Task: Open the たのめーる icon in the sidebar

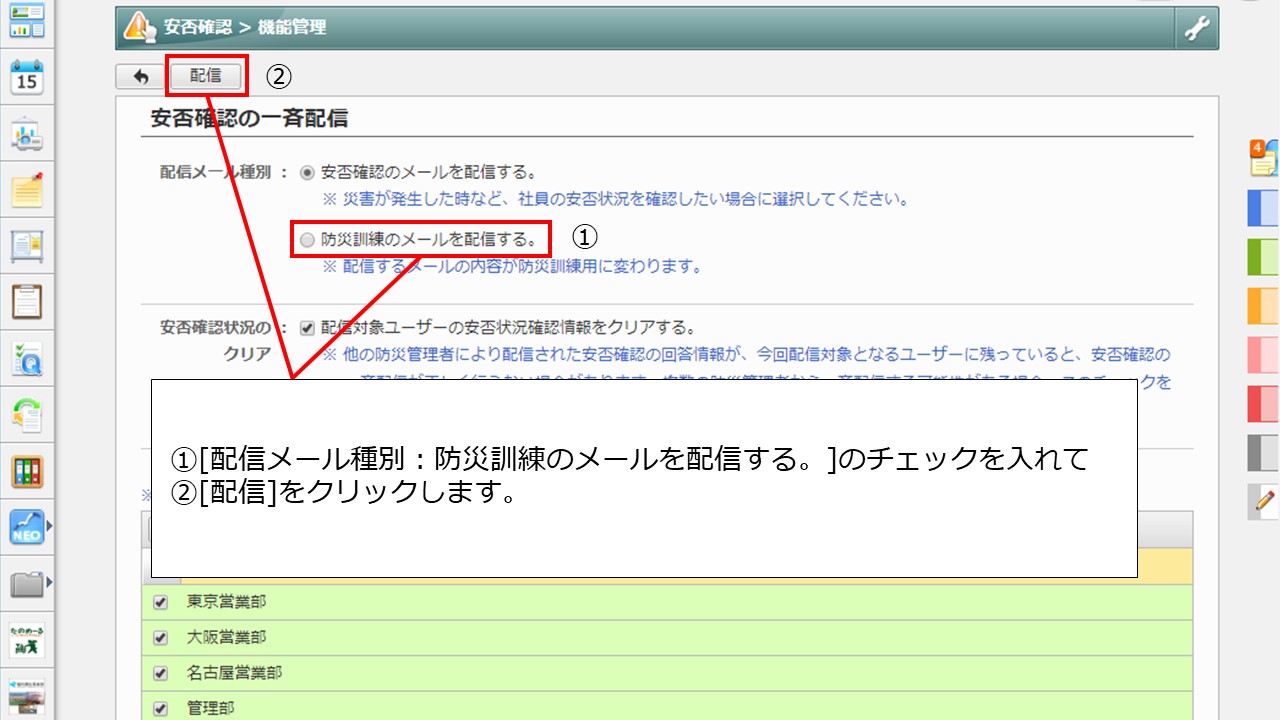Action: (27, 641)
